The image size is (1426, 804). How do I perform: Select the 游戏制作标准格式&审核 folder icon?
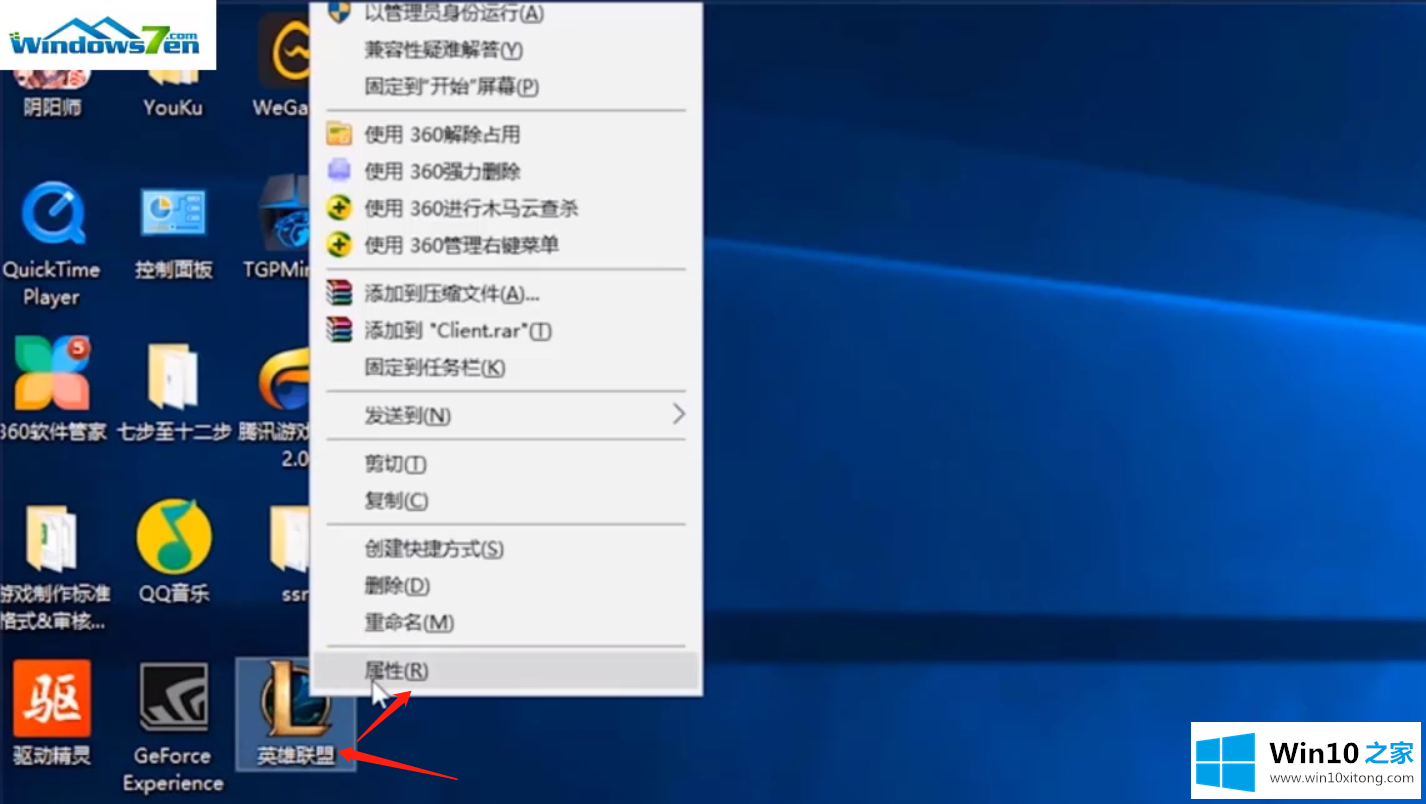53,567
